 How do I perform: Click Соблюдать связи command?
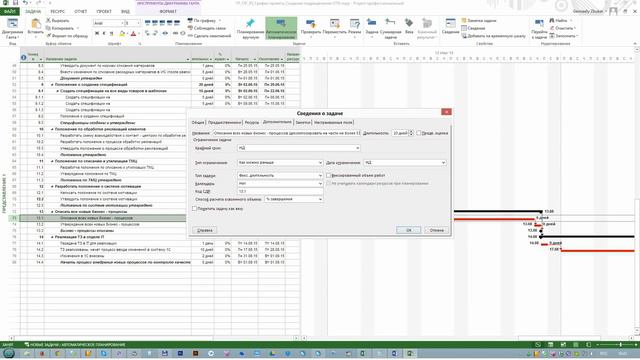(207, 28)
